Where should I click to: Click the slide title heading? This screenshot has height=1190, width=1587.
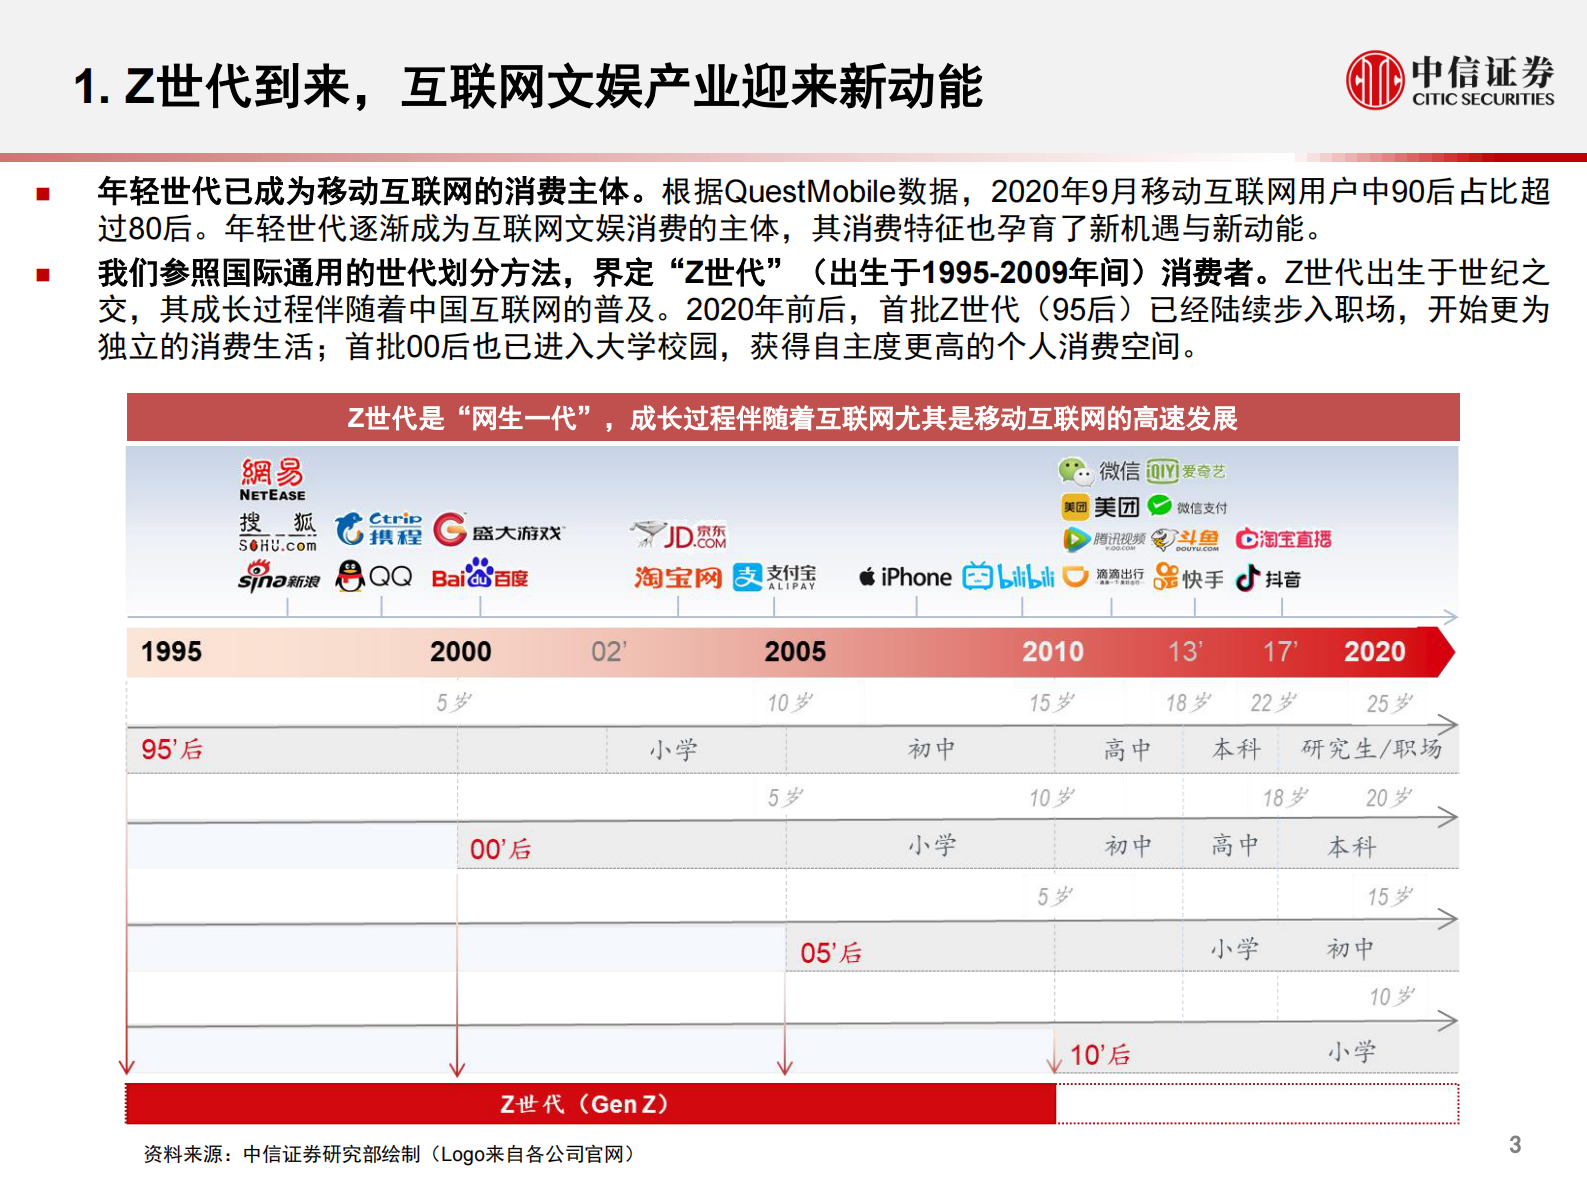[528, 87]
